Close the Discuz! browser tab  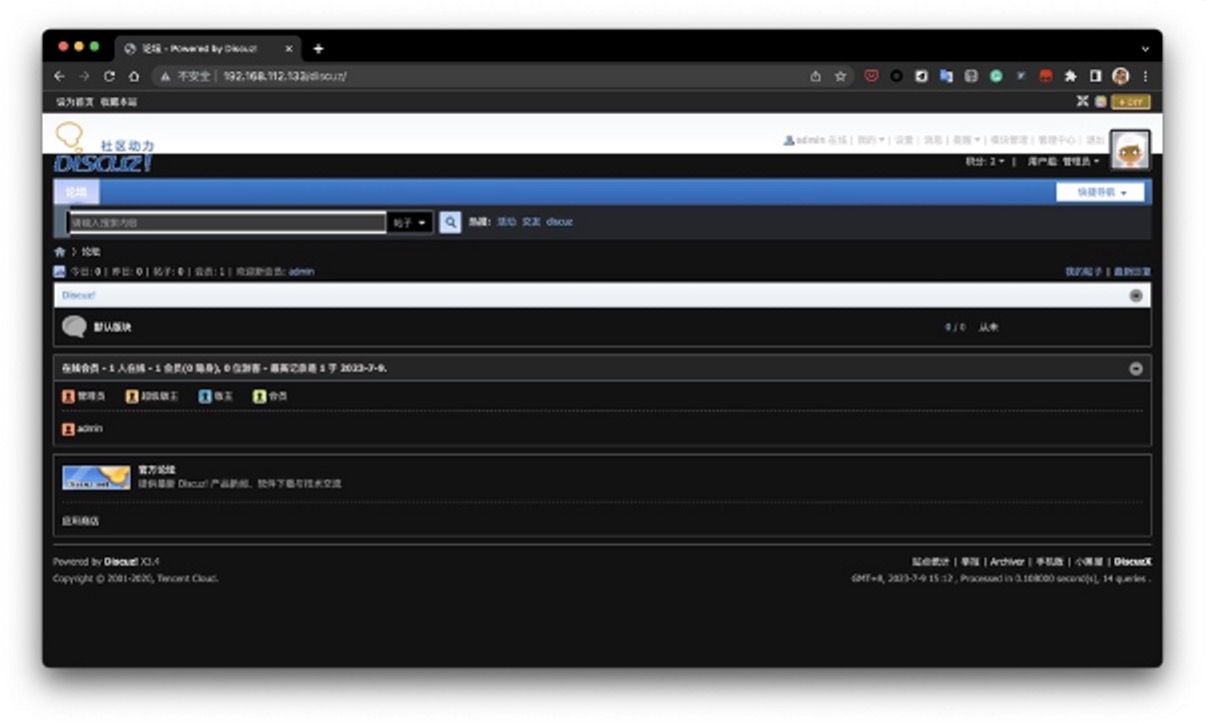(x=289, y=48)
